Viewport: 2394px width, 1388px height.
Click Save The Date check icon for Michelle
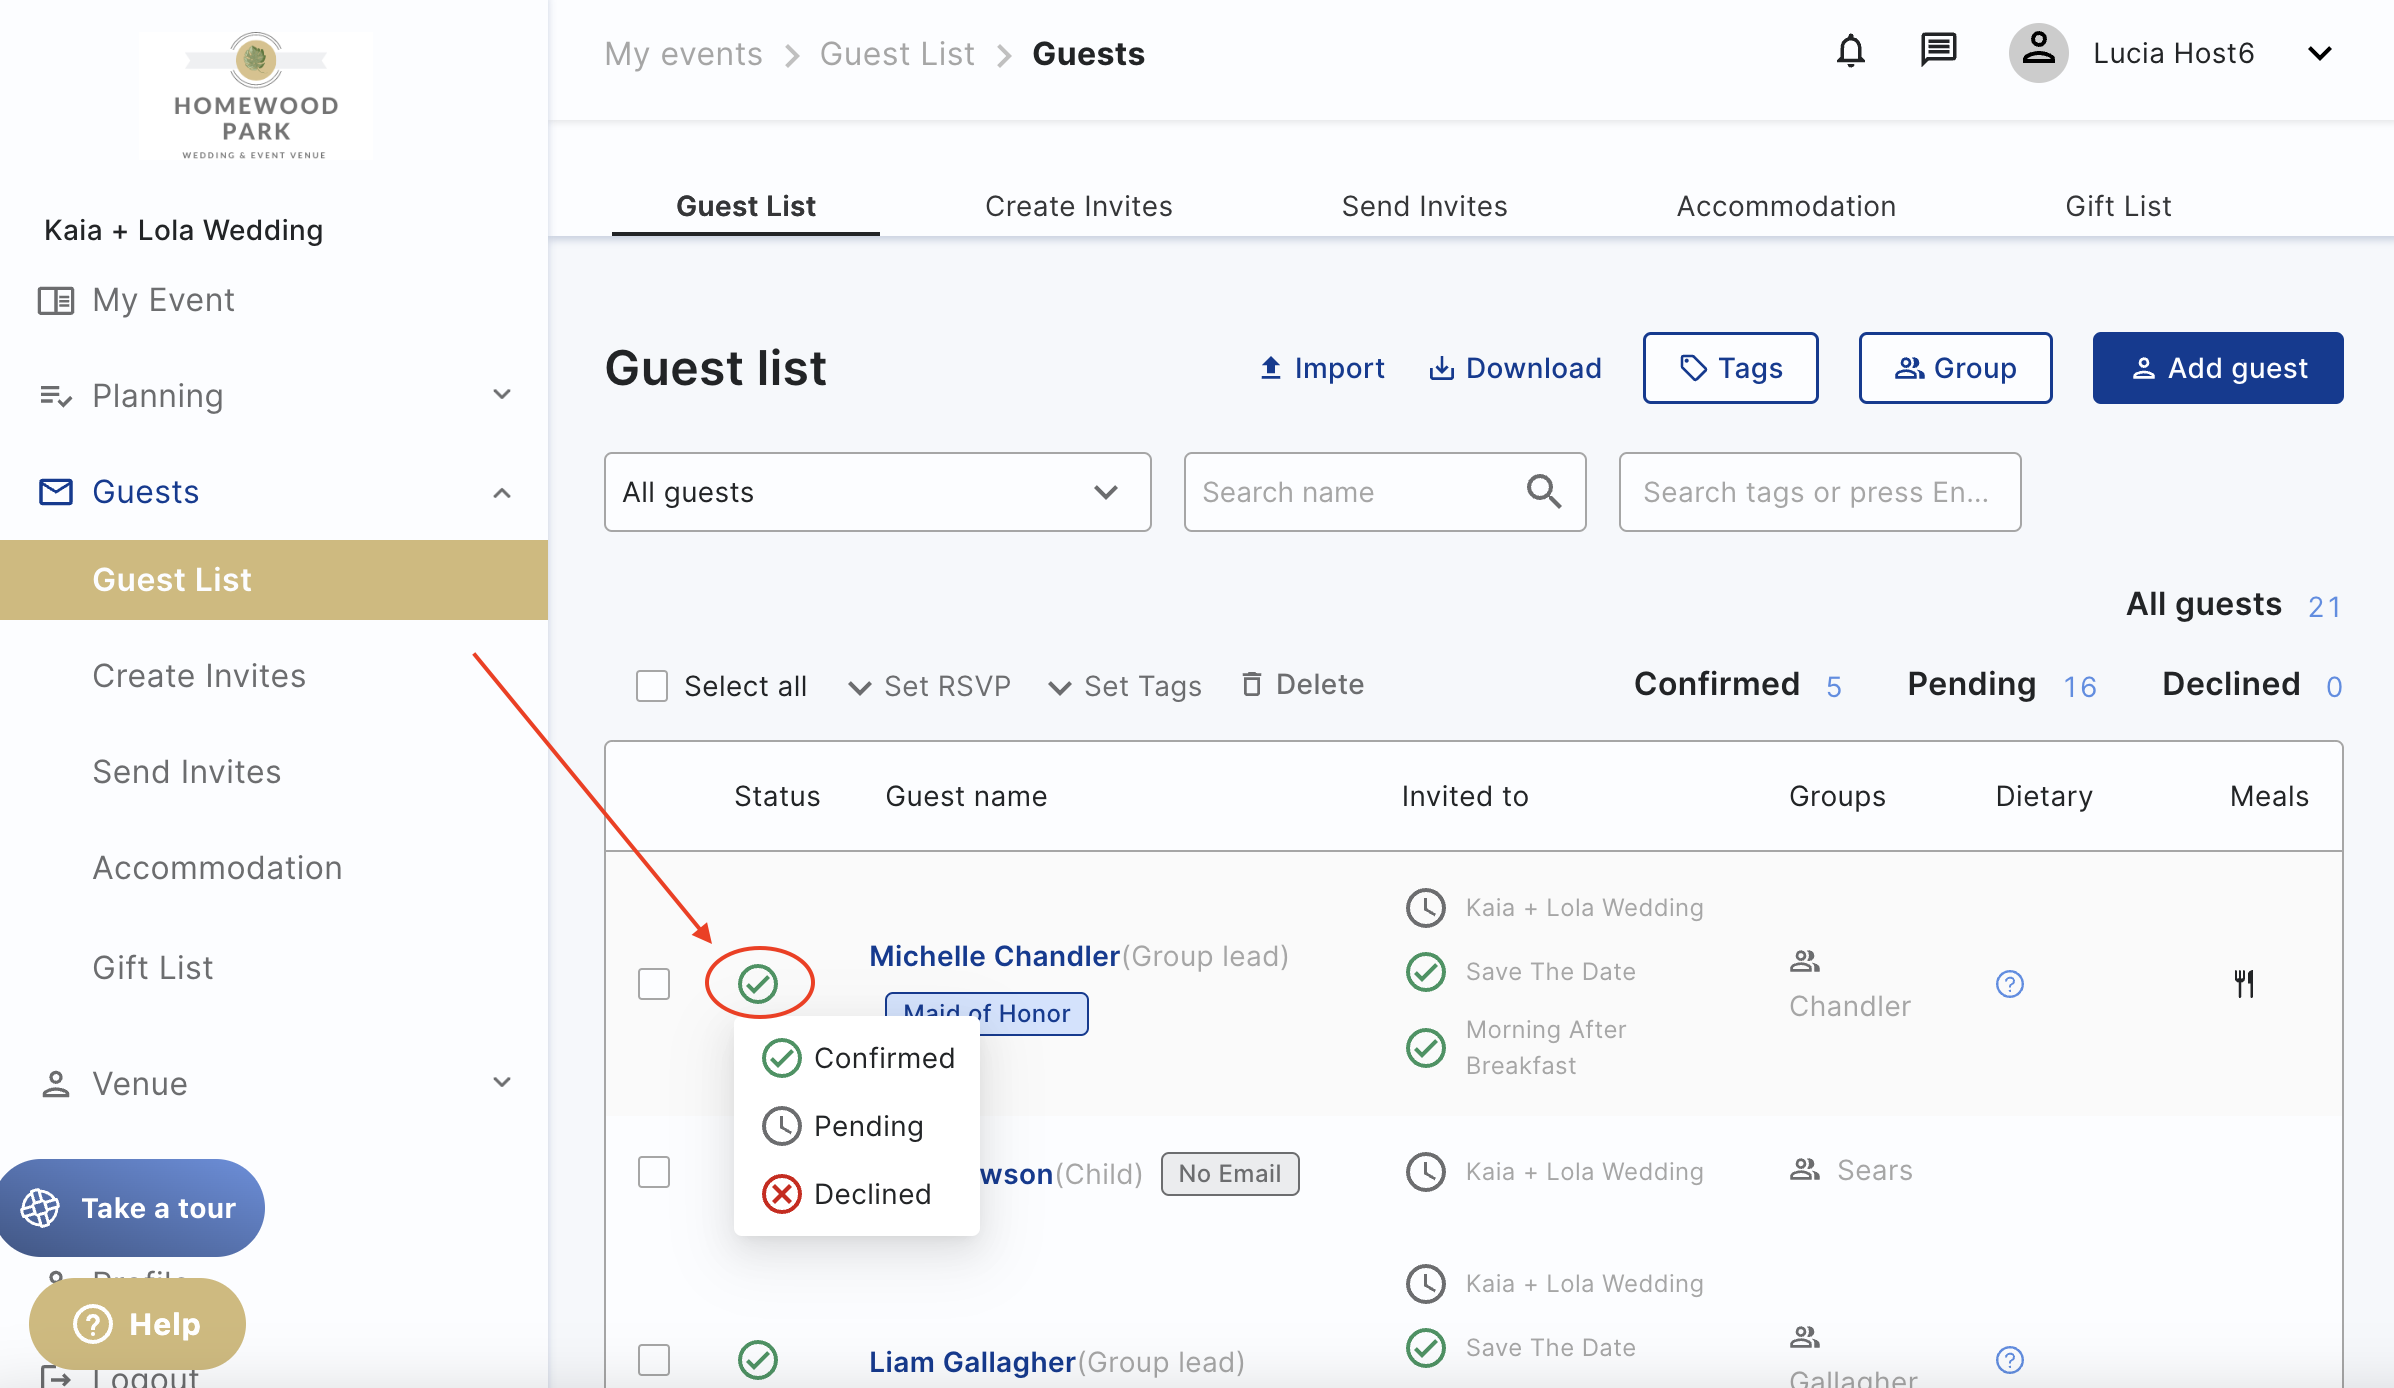(1426, 972)
